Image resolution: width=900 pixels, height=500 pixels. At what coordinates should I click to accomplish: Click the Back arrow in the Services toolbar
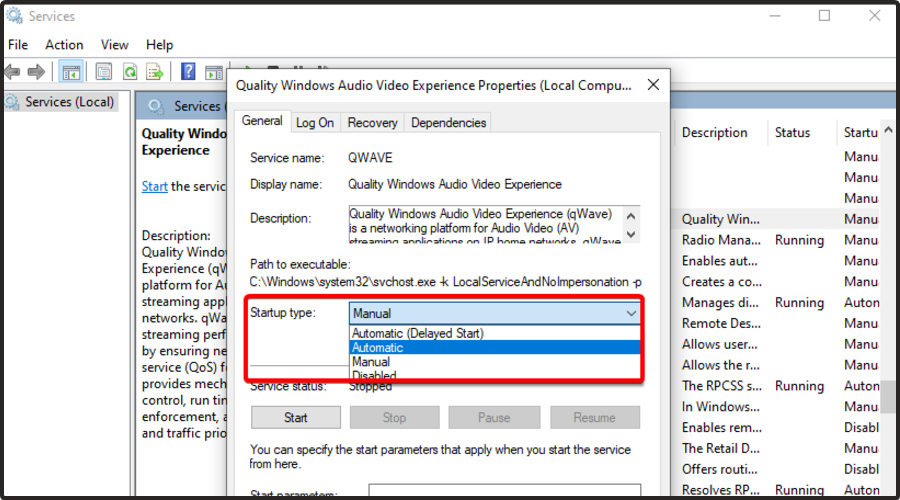point(12,72)
